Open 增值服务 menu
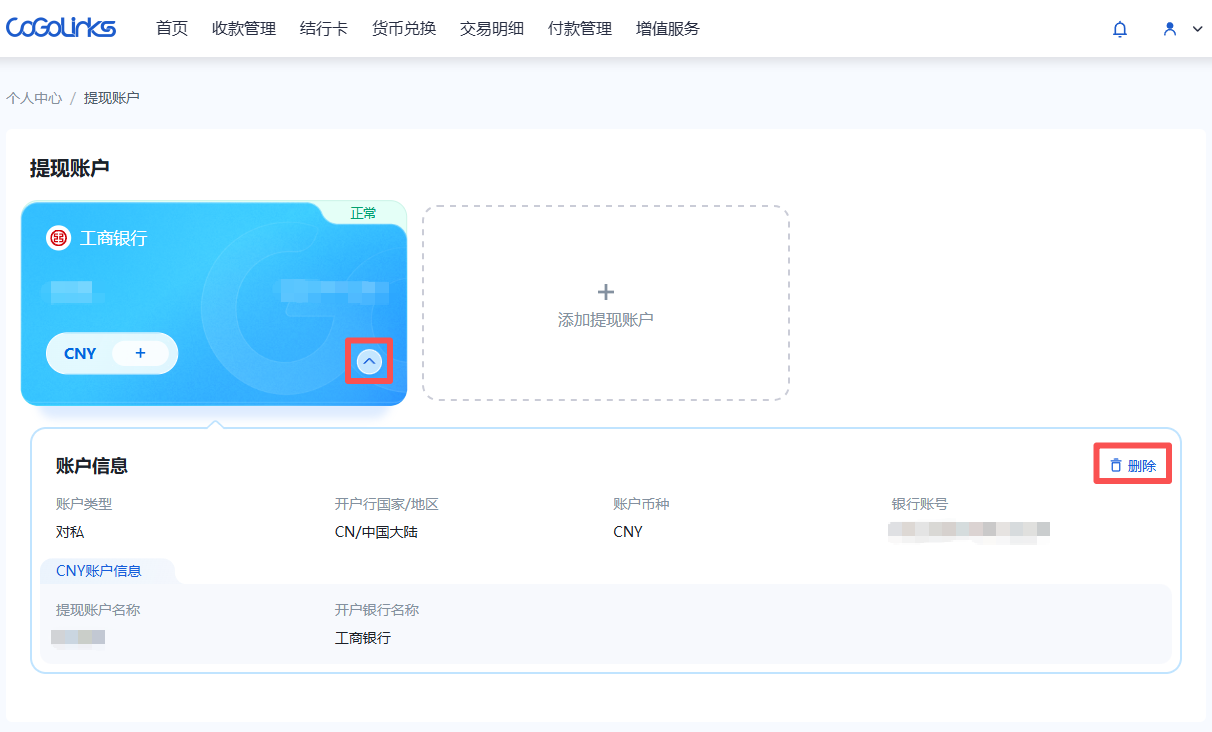 point(668,29)
